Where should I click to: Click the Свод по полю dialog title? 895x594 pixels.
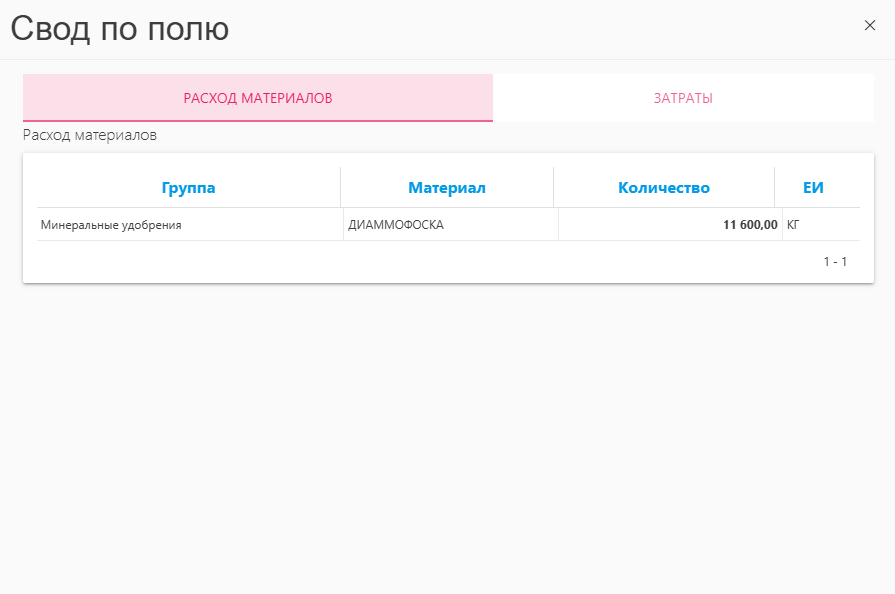pyautogui.click(x=120, y=28)
